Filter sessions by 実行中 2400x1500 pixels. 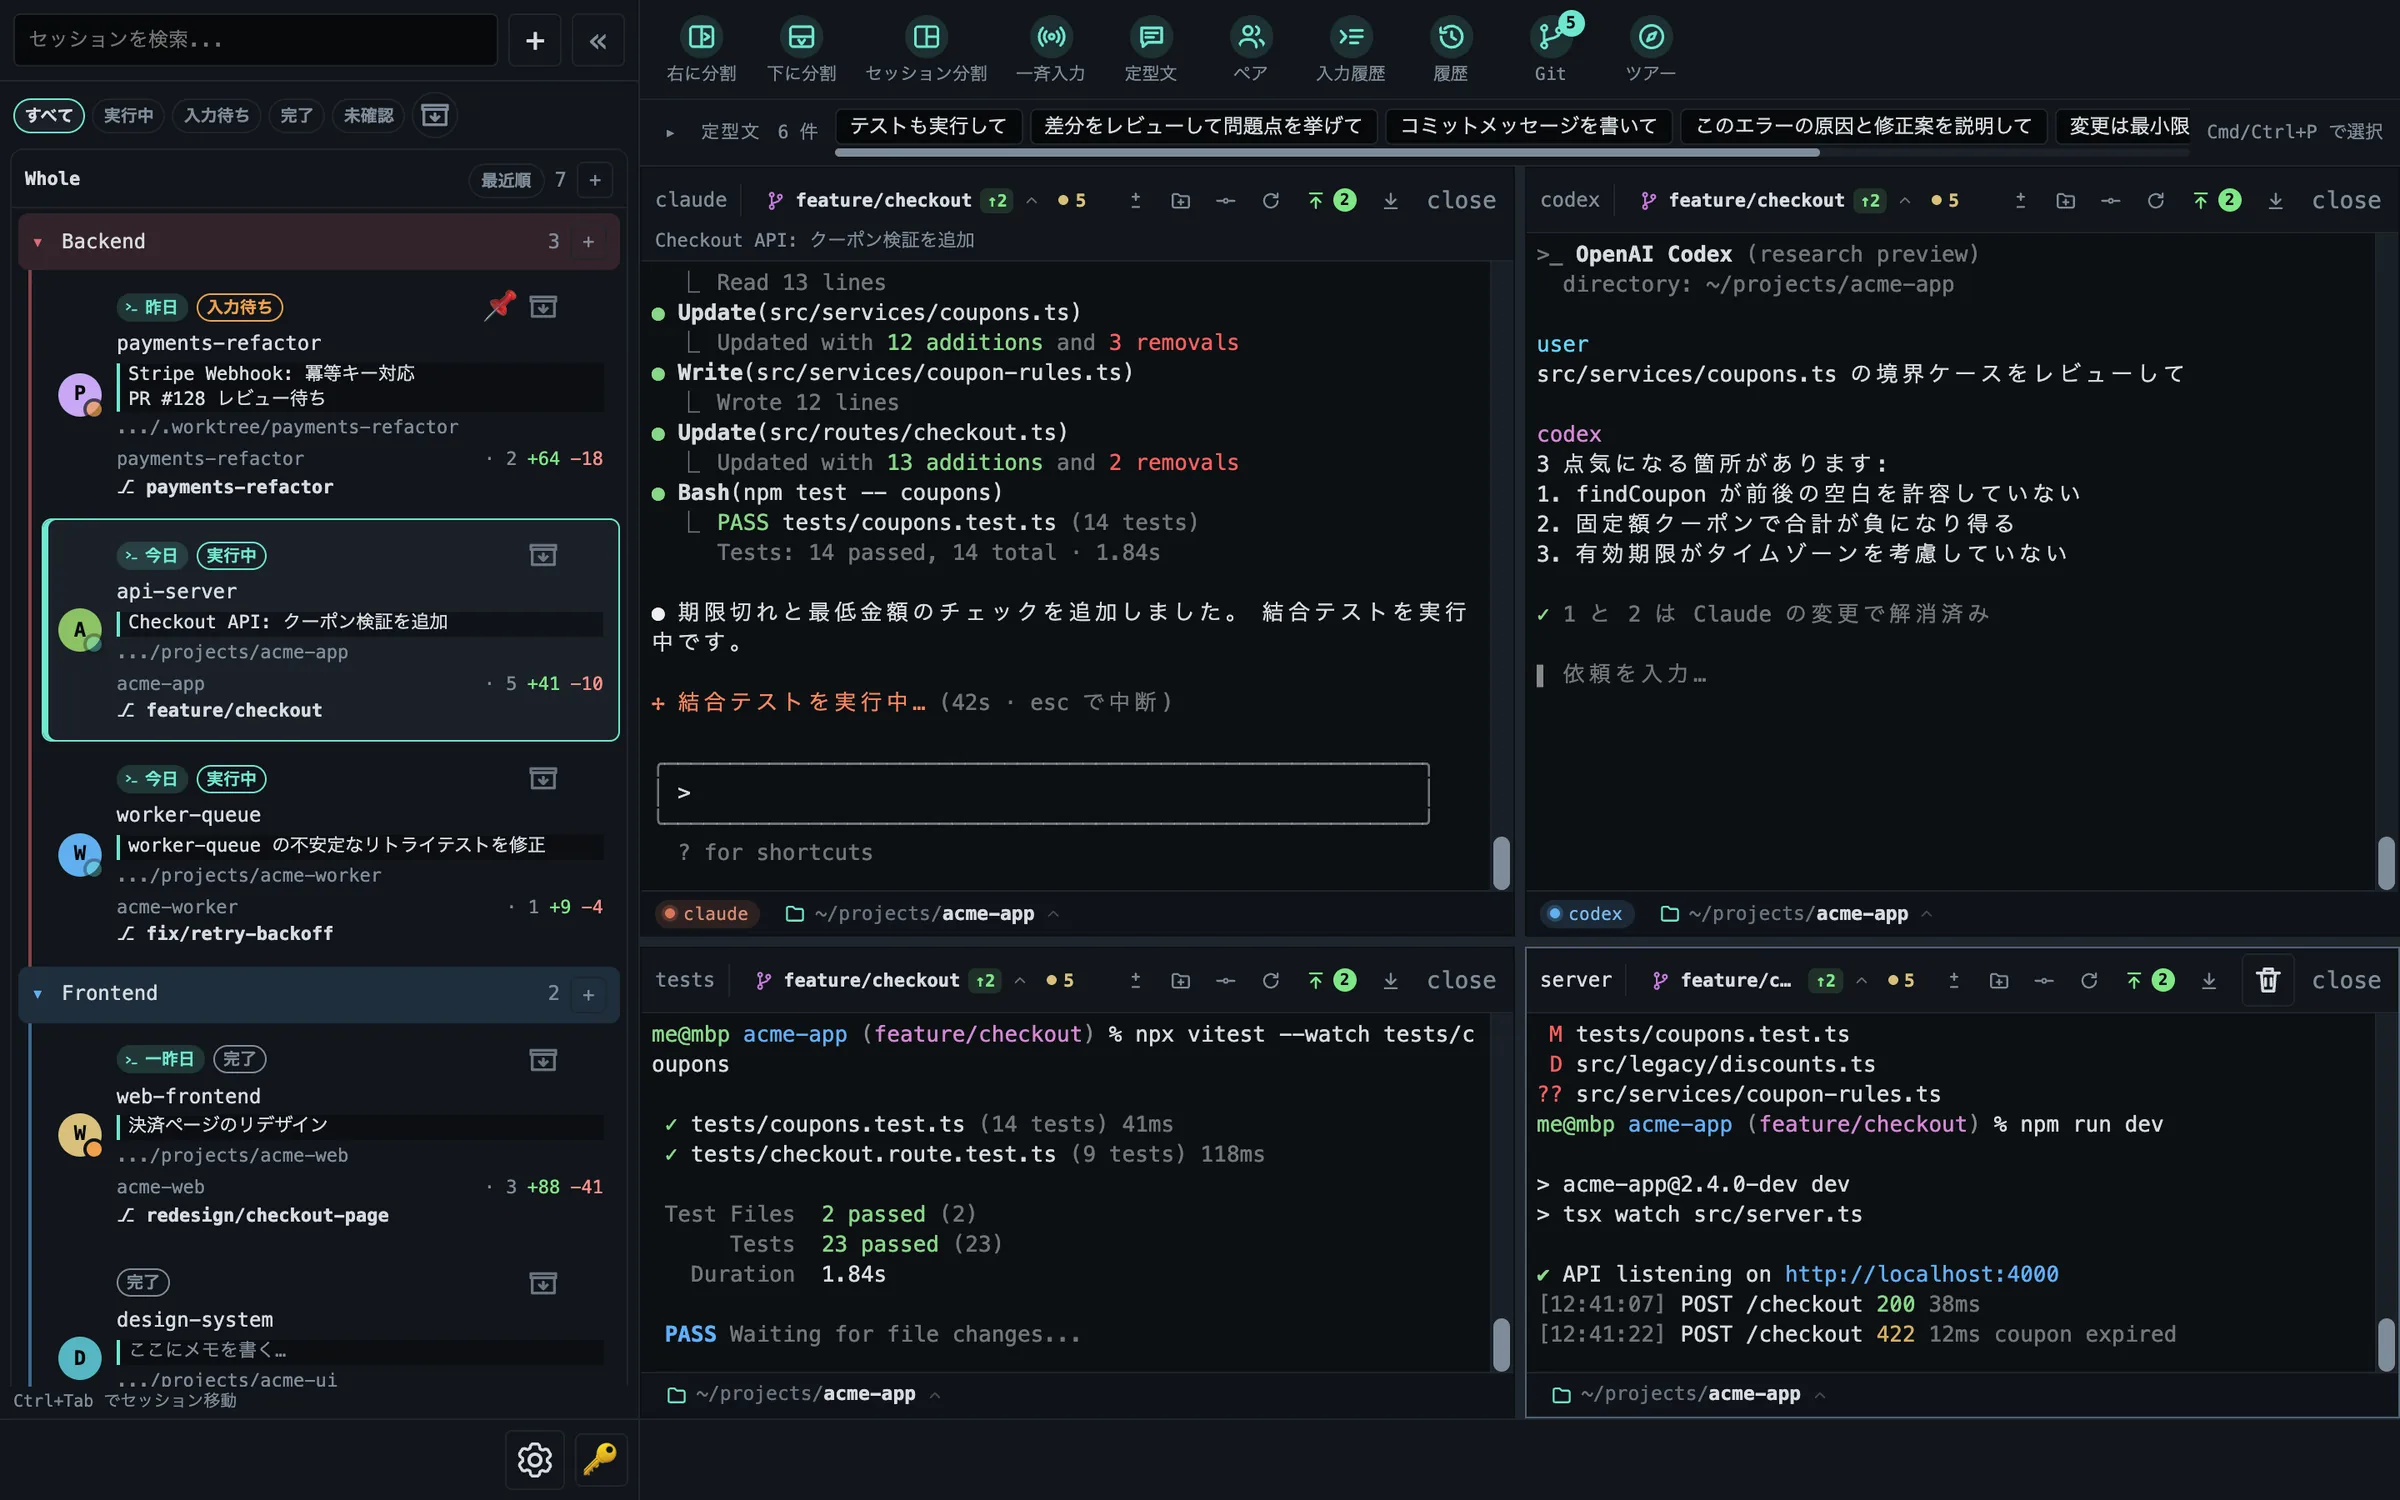click(x=129, y=115)
